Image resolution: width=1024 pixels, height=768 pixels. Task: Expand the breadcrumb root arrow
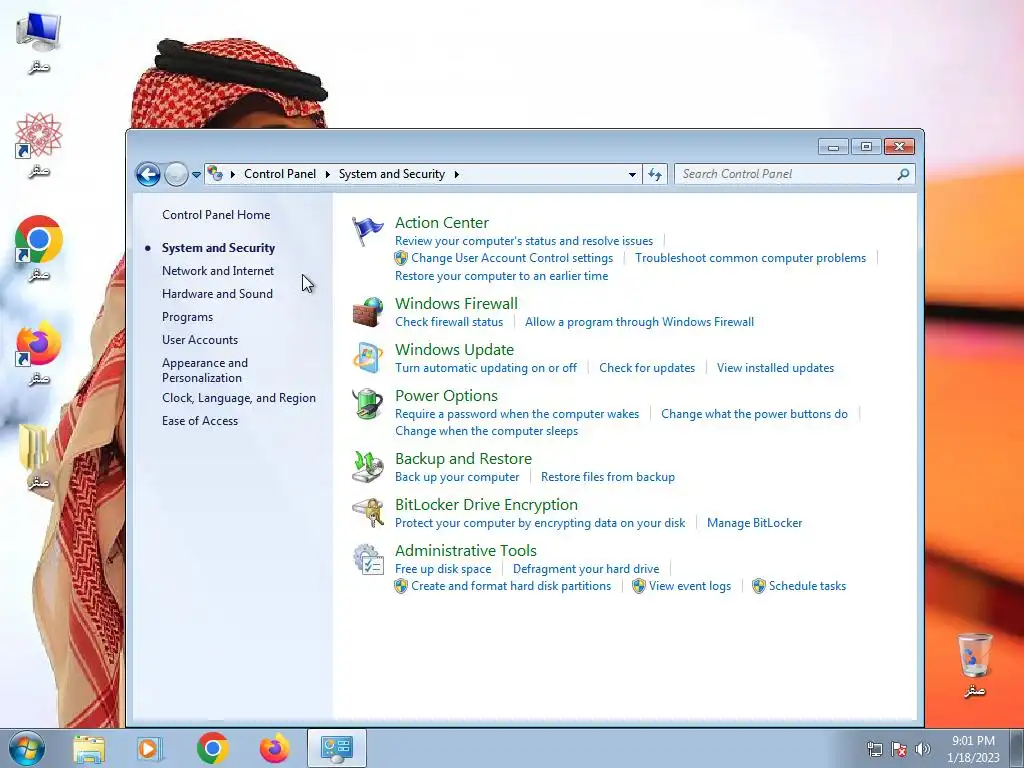click(232, 174)
